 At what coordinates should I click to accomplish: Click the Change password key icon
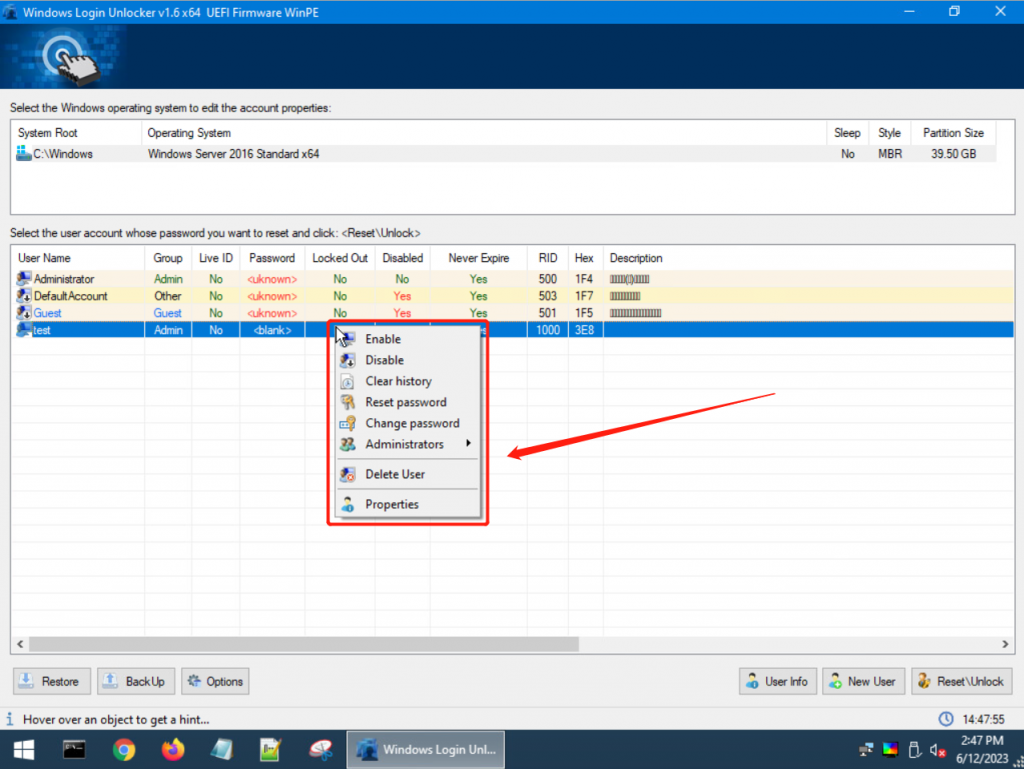348,423
